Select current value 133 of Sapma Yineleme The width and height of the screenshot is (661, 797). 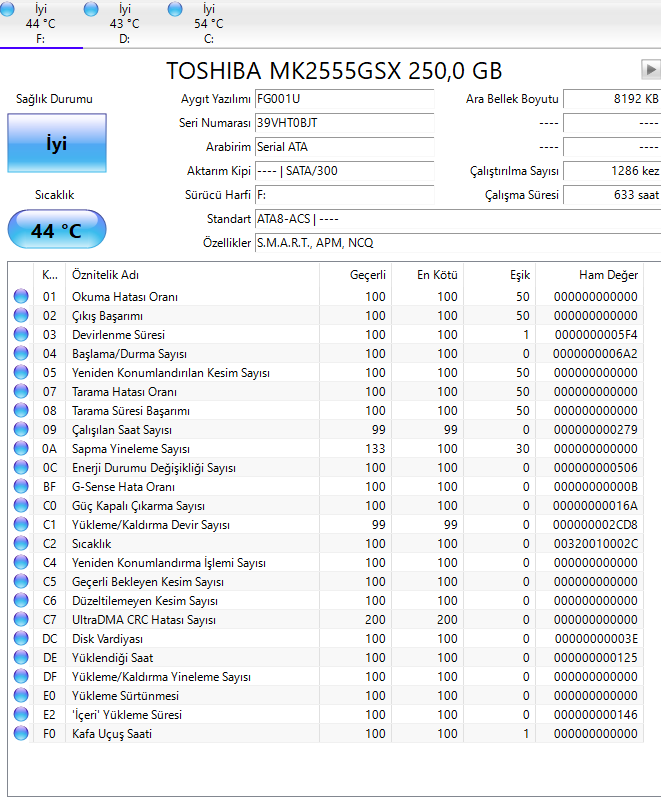click(x=375, y=449)
